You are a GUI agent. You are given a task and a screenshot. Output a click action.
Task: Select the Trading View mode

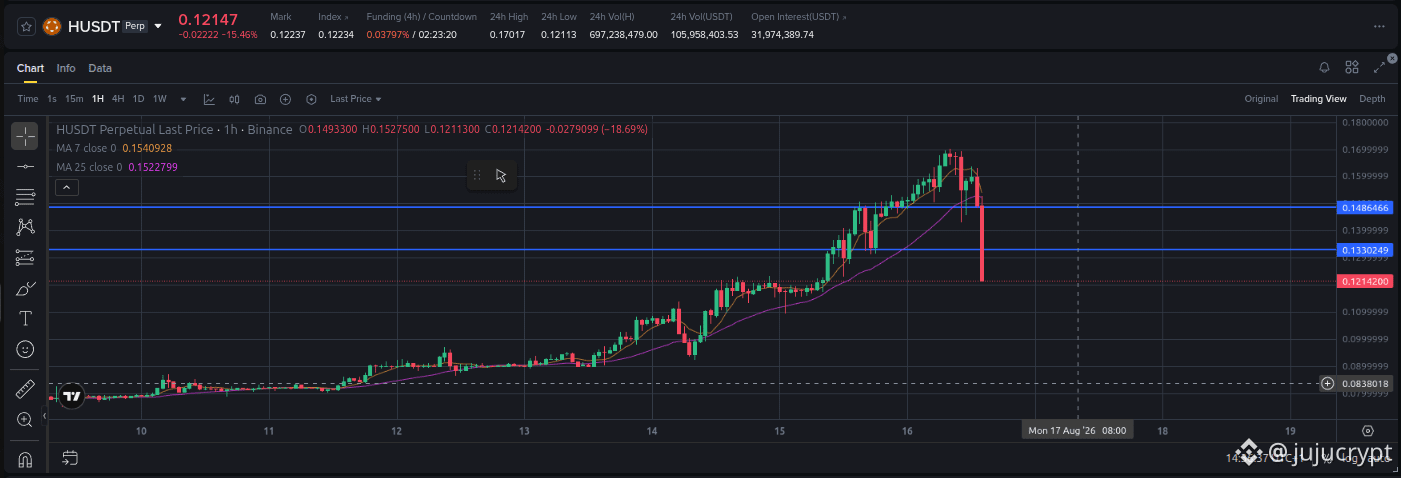(1318, 99)
